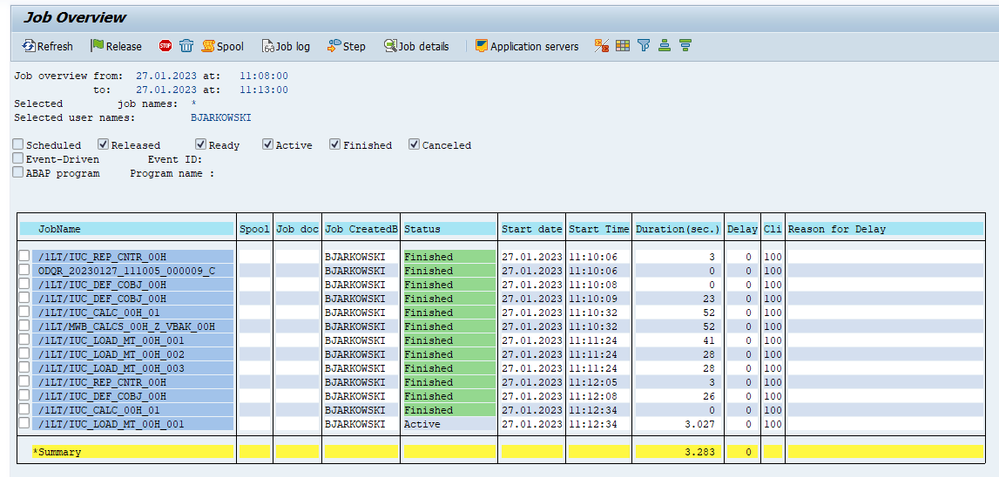Click the icon right of Application servers
Screen dimensions: 999x477
601,46
